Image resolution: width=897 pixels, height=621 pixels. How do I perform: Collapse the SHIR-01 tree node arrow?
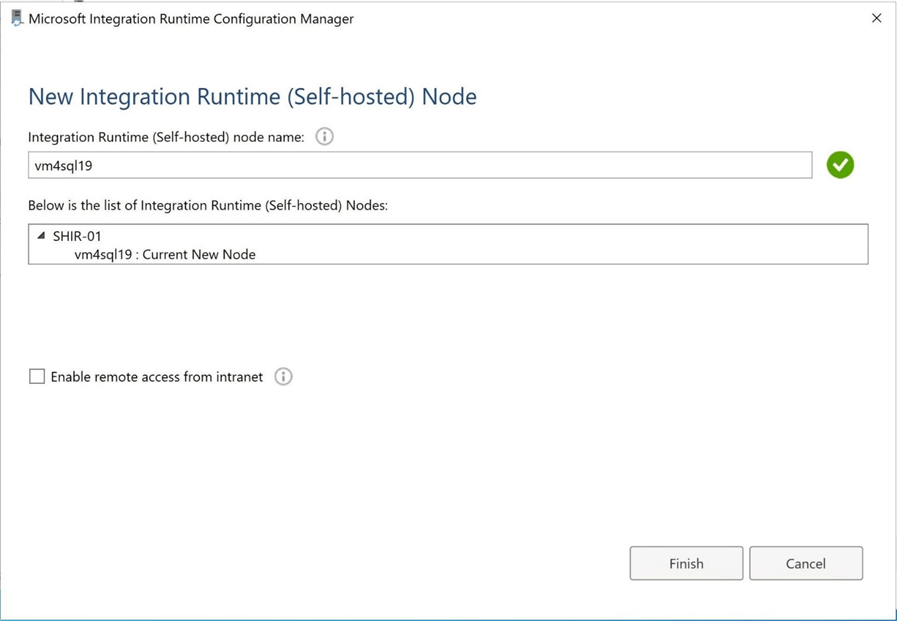coord(41,236)
